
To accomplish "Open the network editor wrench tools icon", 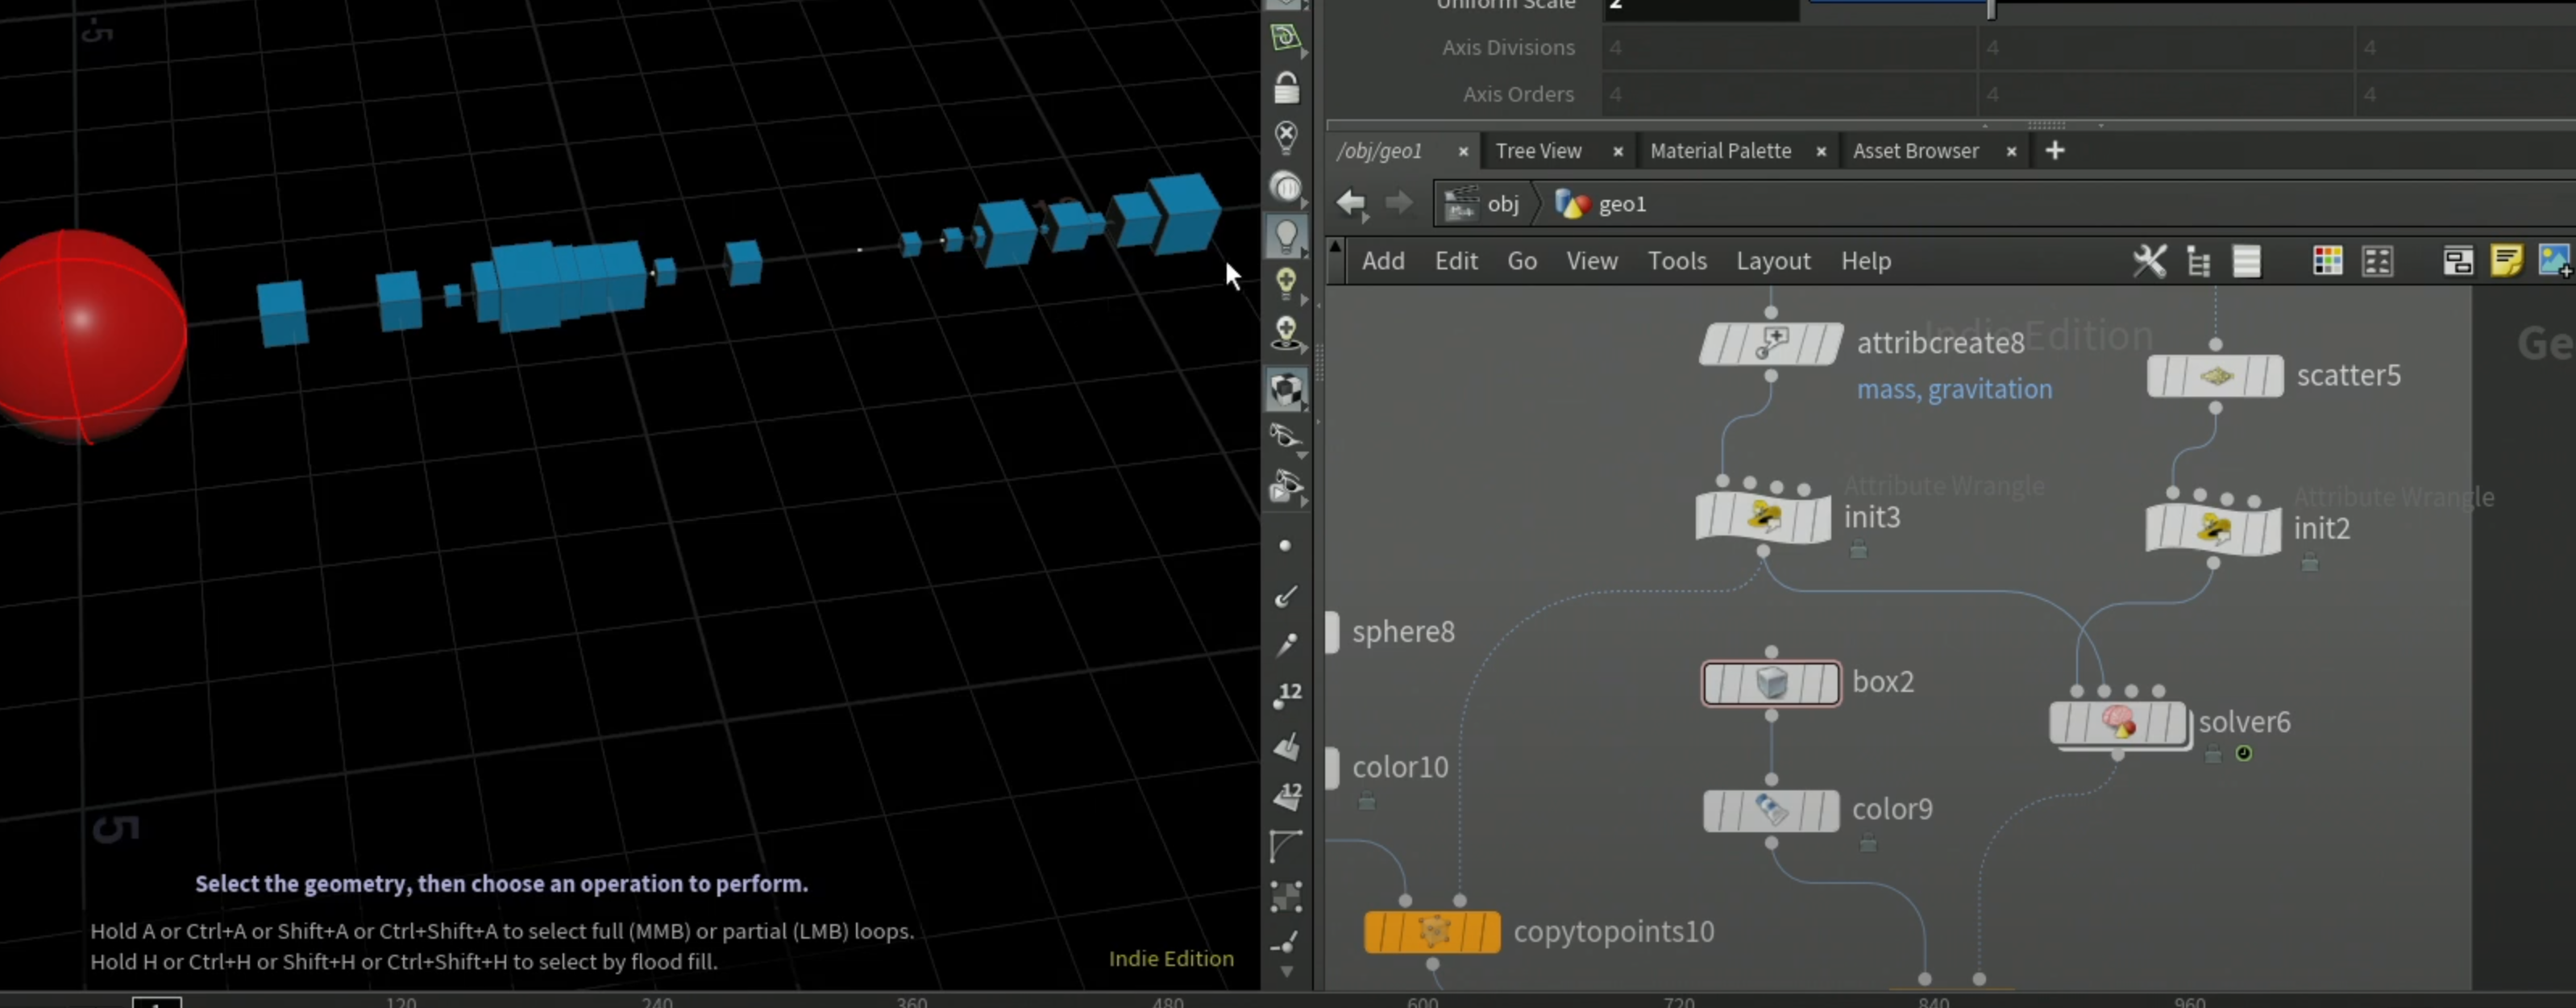I will 2149,261.
